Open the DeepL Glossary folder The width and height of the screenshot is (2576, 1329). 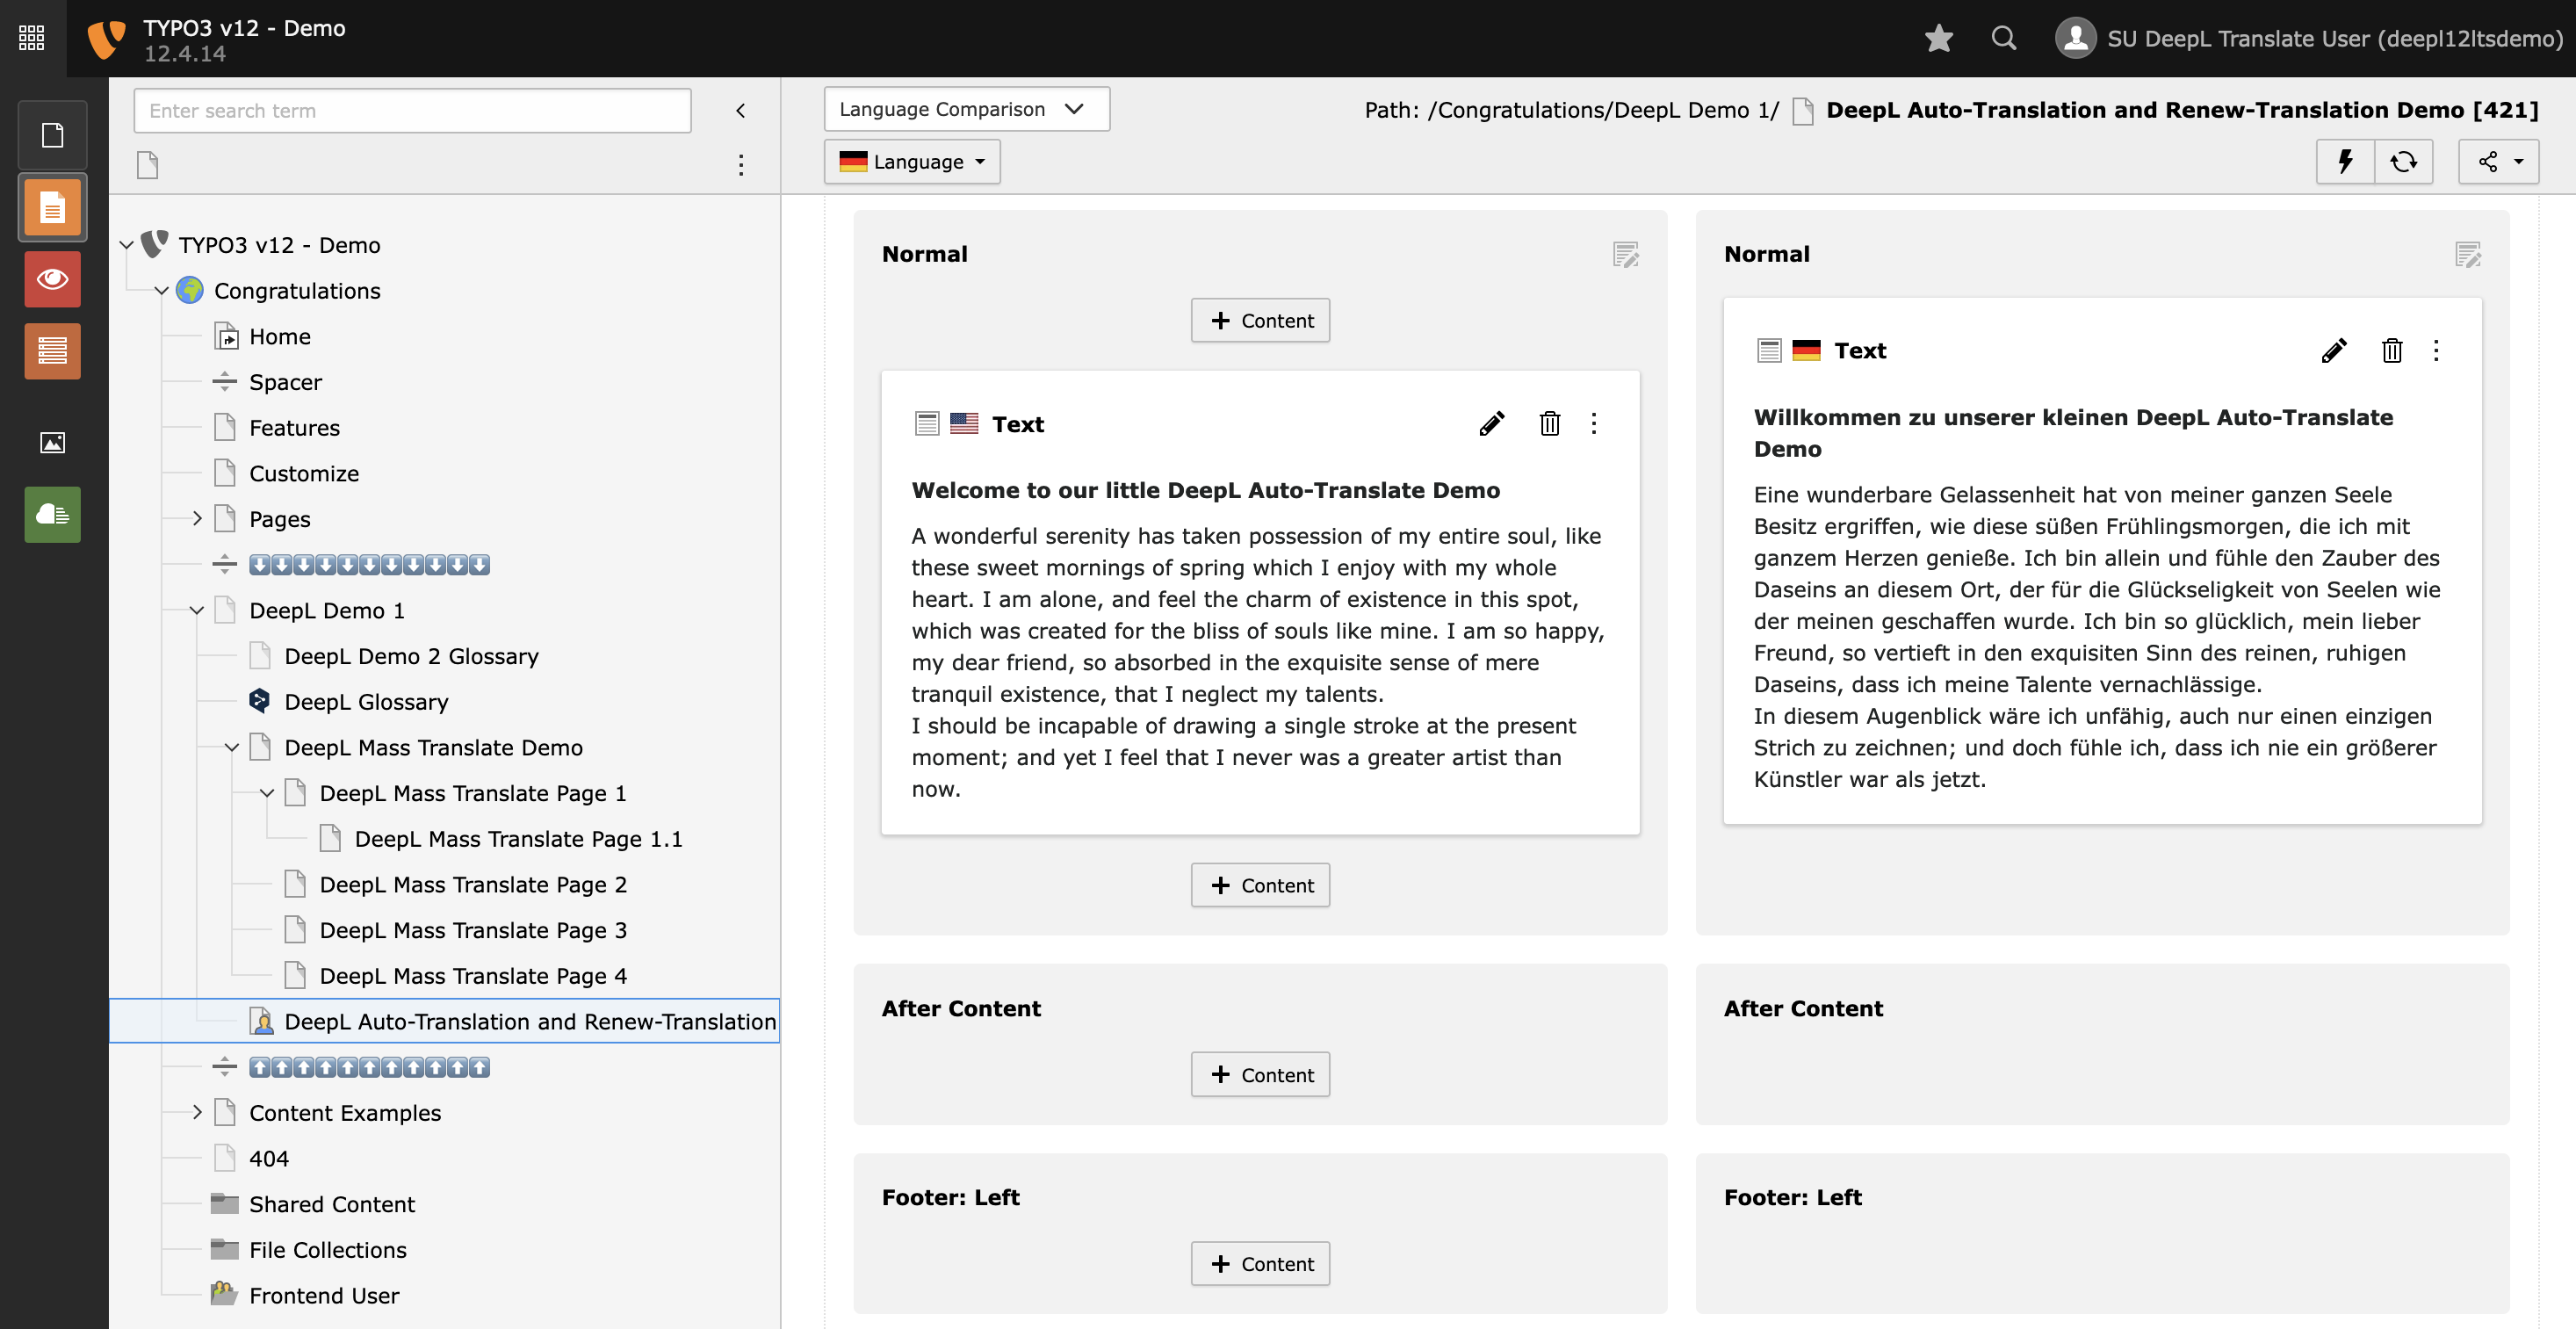click(366, 702)
